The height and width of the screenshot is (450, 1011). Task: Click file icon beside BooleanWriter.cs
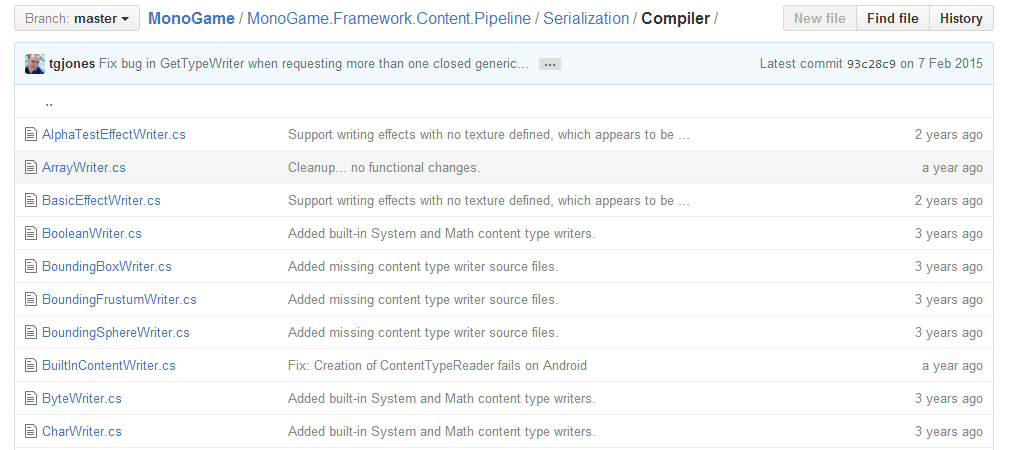pos(30,234)
